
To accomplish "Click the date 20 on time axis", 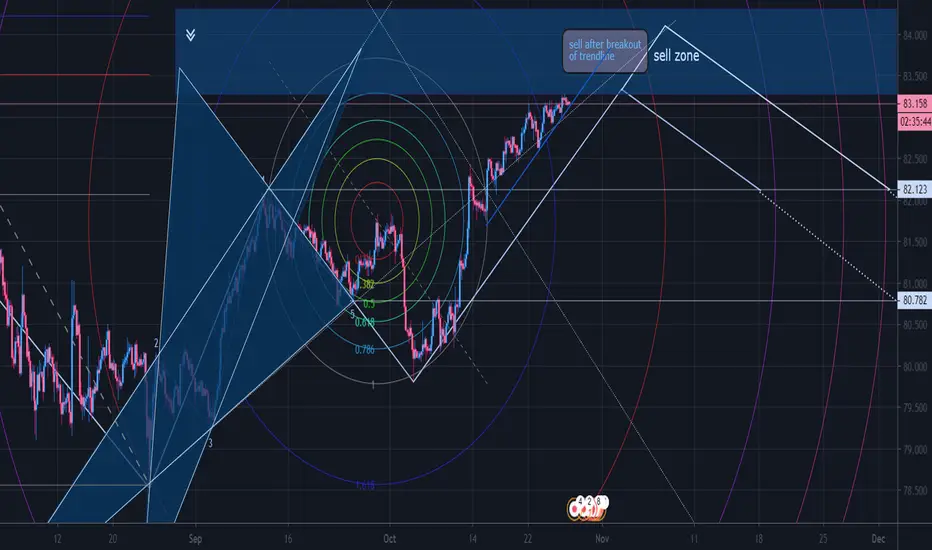I will 112,539.
